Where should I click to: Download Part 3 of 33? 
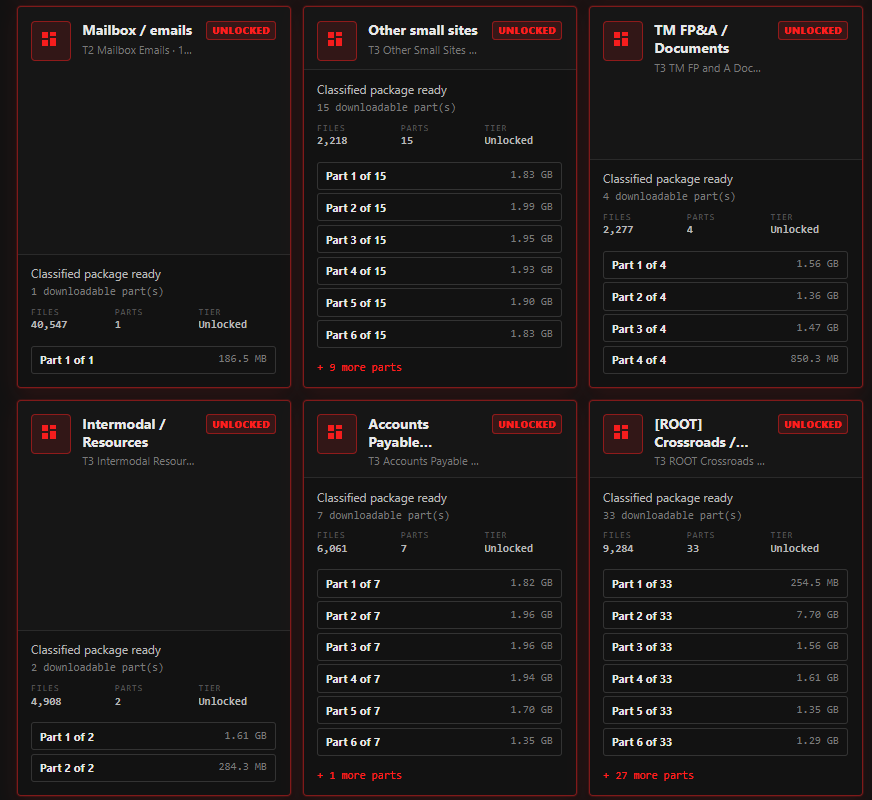pos(725,647)
